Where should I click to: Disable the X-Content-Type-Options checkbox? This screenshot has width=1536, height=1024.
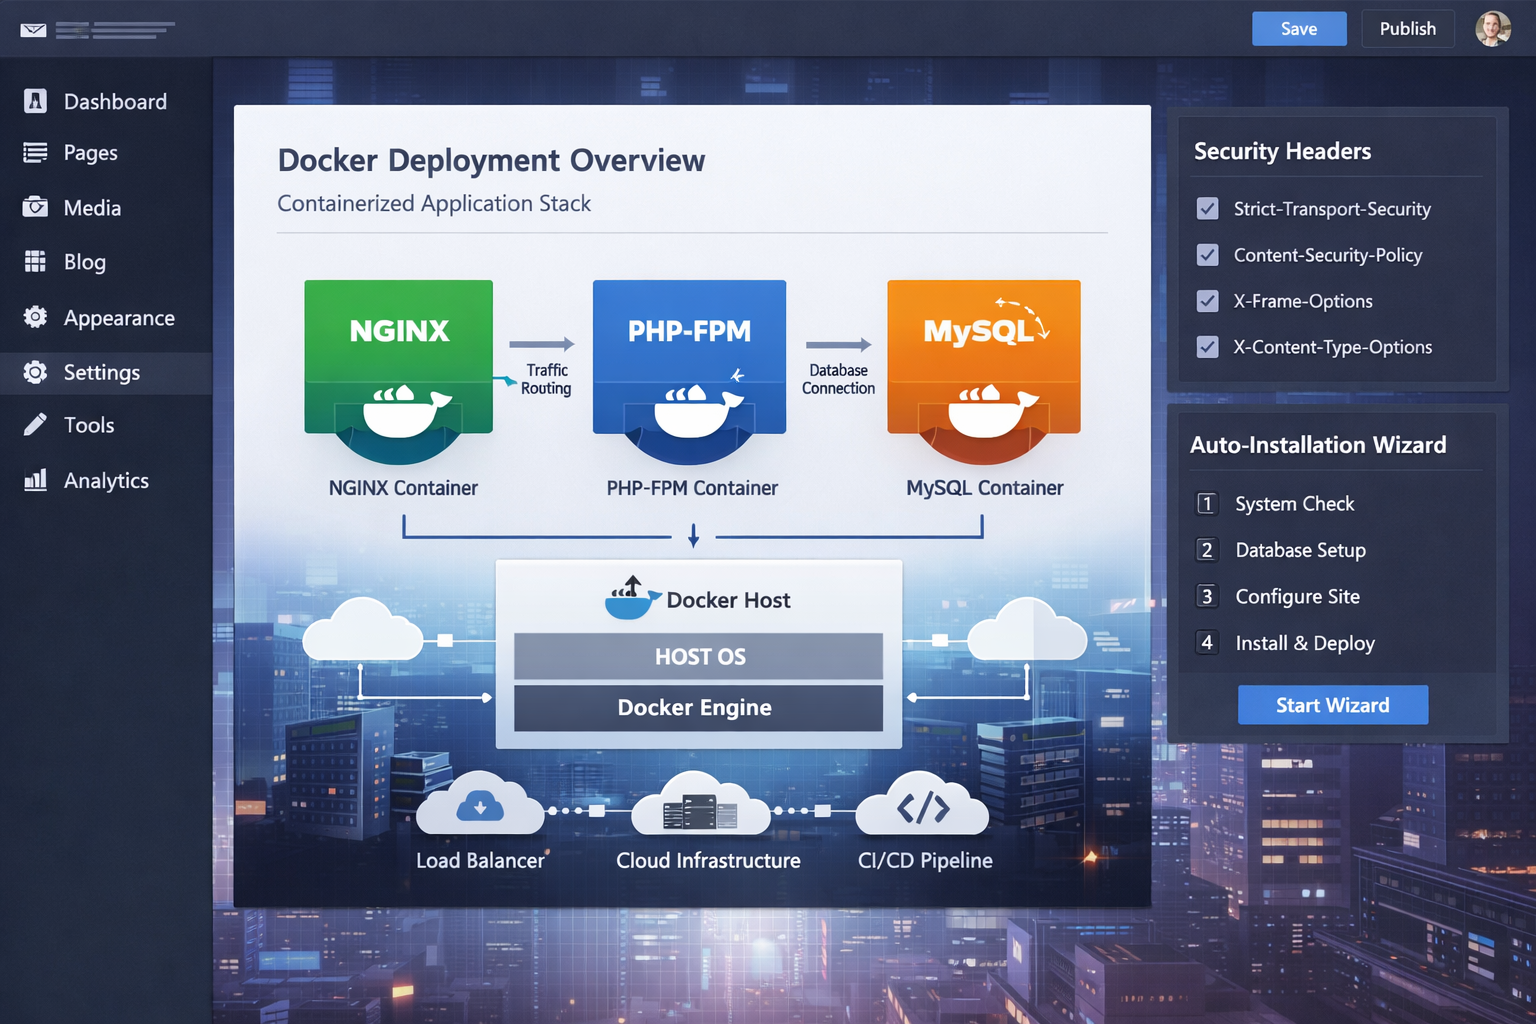[1208, 347]
